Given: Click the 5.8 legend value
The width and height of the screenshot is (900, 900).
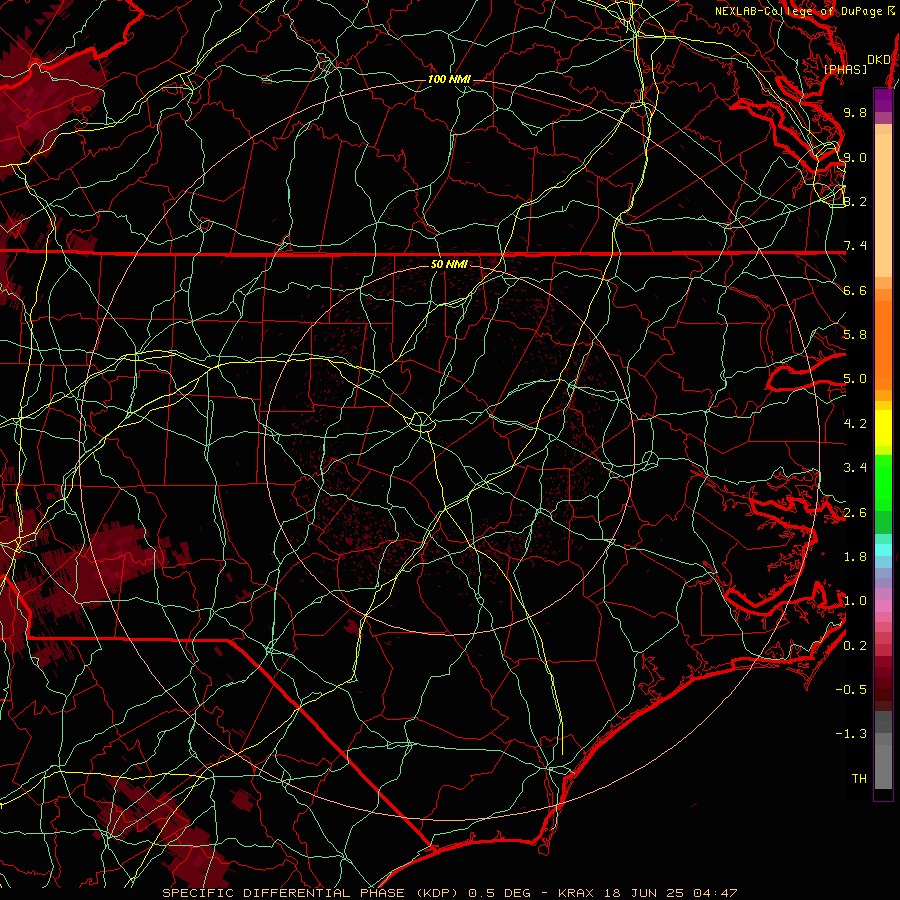Looking at the screenshot, I should tap(855, 335).
